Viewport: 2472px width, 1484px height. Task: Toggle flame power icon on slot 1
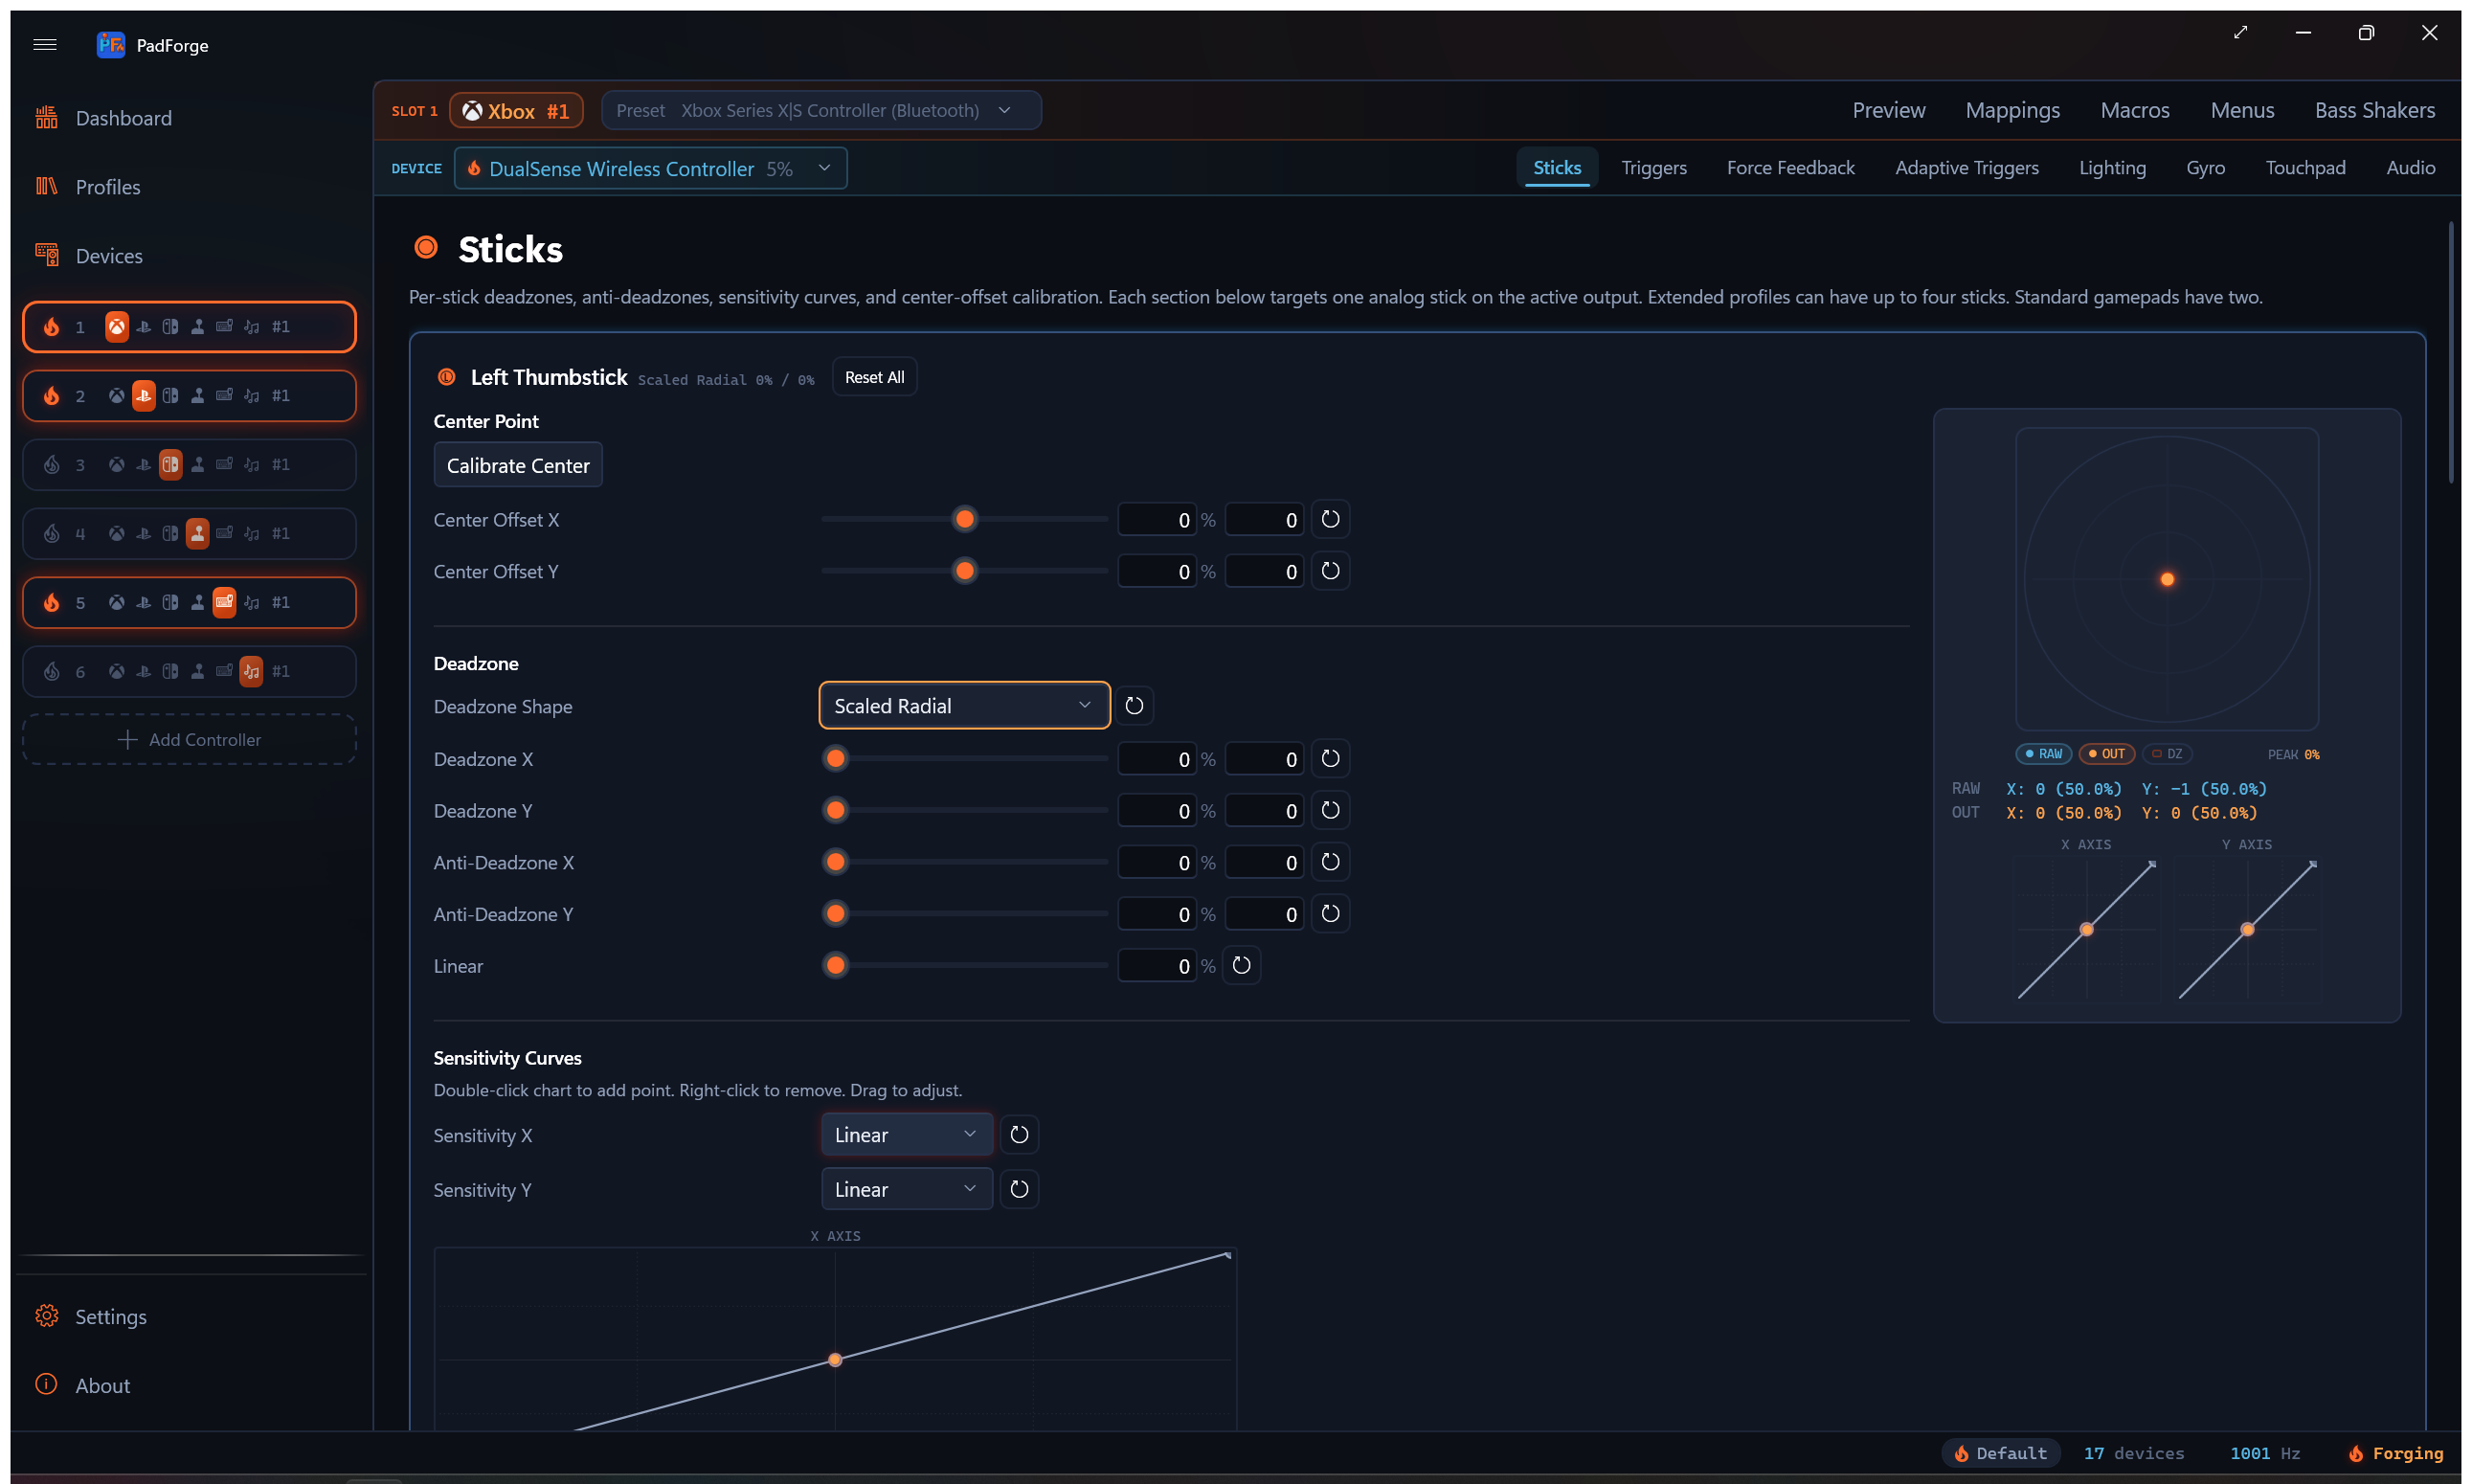52,327
